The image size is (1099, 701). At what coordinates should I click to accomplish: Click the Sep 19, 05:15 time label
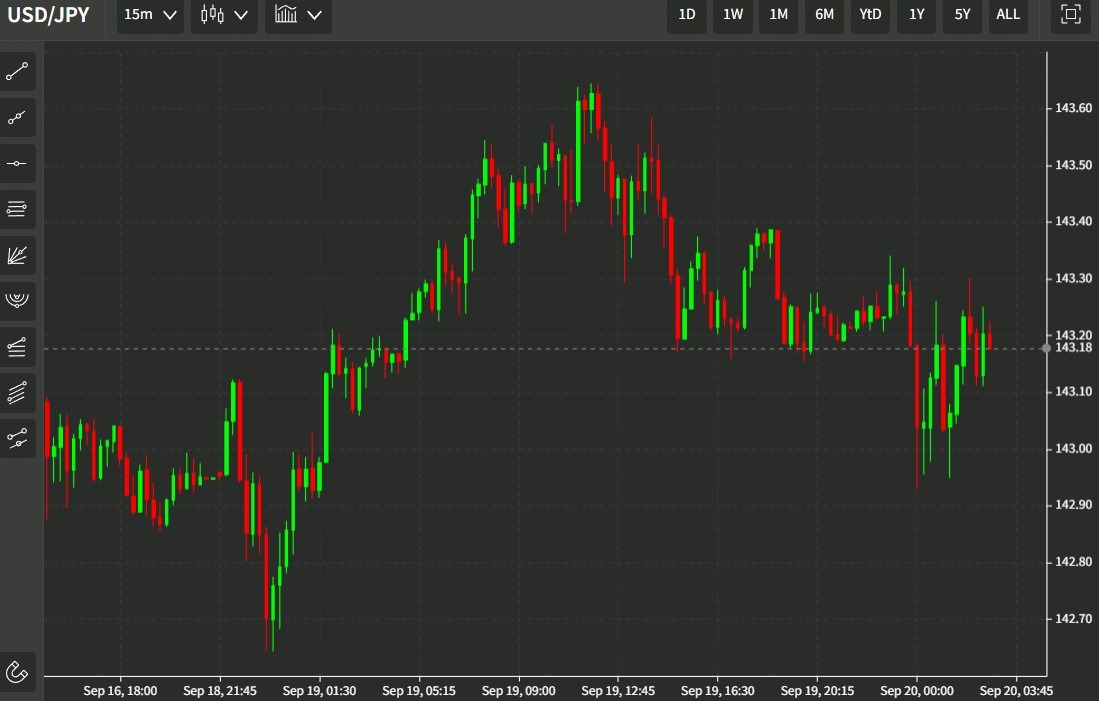tap(419, 691)
